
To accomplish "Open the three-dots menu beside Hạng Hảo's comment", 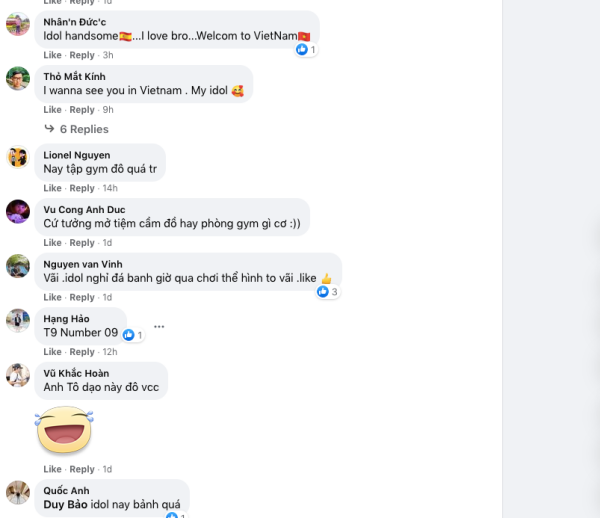I will [159, 327].
